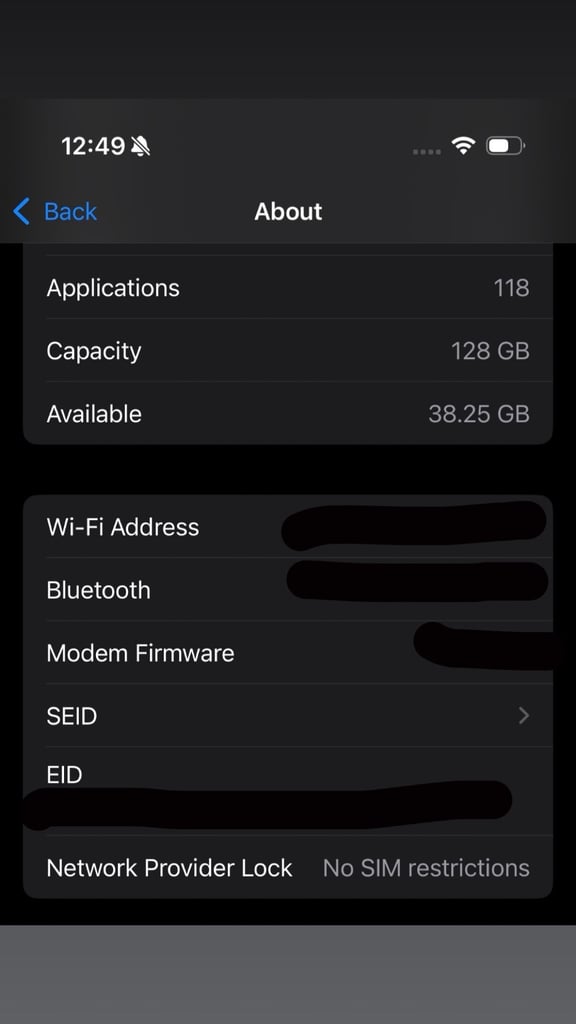Tap the 12:49 clock in status bar
Image resolution: width=576 pixels, height=1024 pixels.
tap(93, 146)
